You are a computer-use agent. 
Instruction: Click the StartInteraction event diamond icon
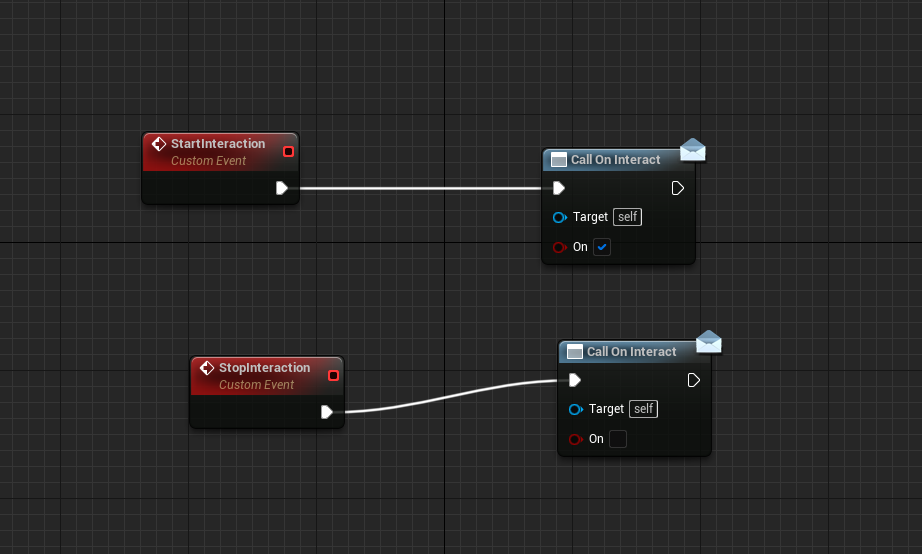pos(159,144)
